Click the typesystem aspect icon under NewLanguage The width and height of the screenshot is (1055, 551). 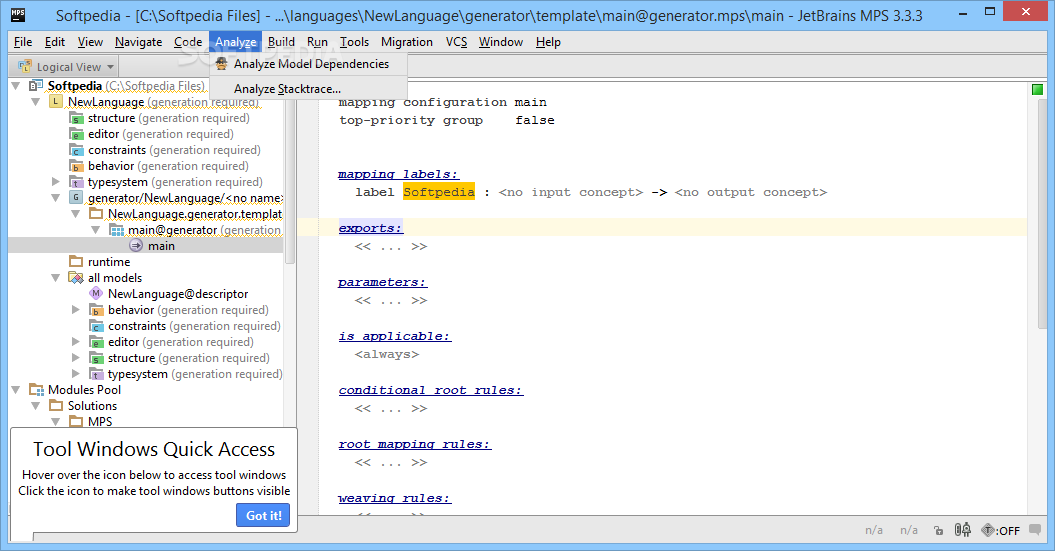[77, 182]
